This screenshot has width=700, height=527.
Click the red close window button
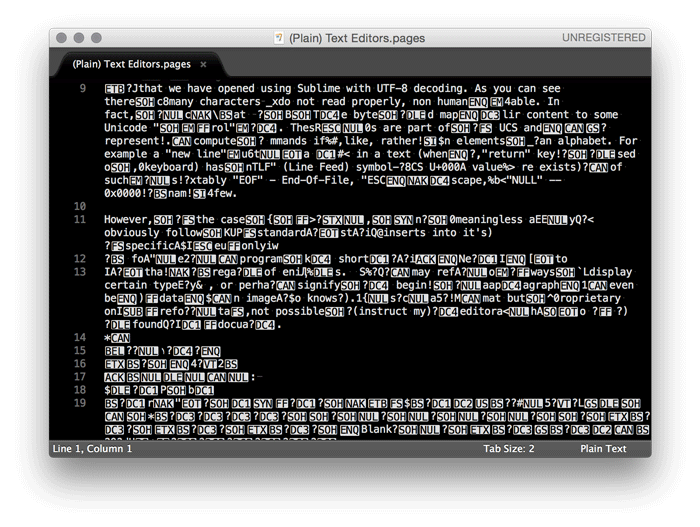pos(61,38)
